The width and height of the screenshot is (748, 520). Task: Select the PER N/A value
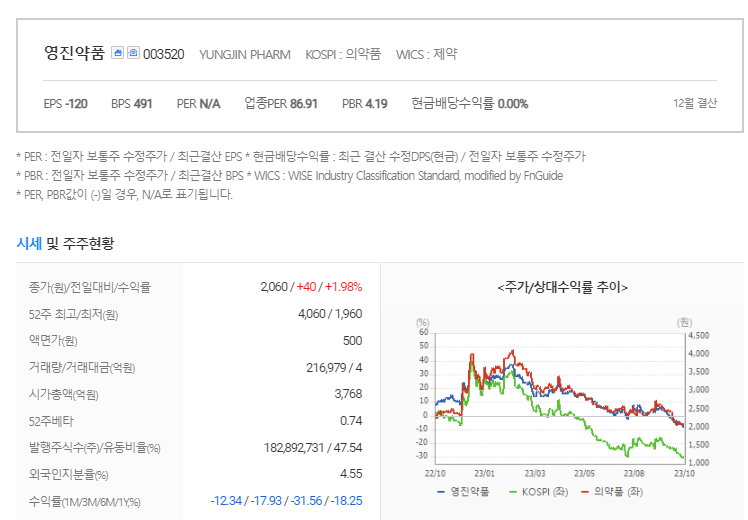click(198, 104)
